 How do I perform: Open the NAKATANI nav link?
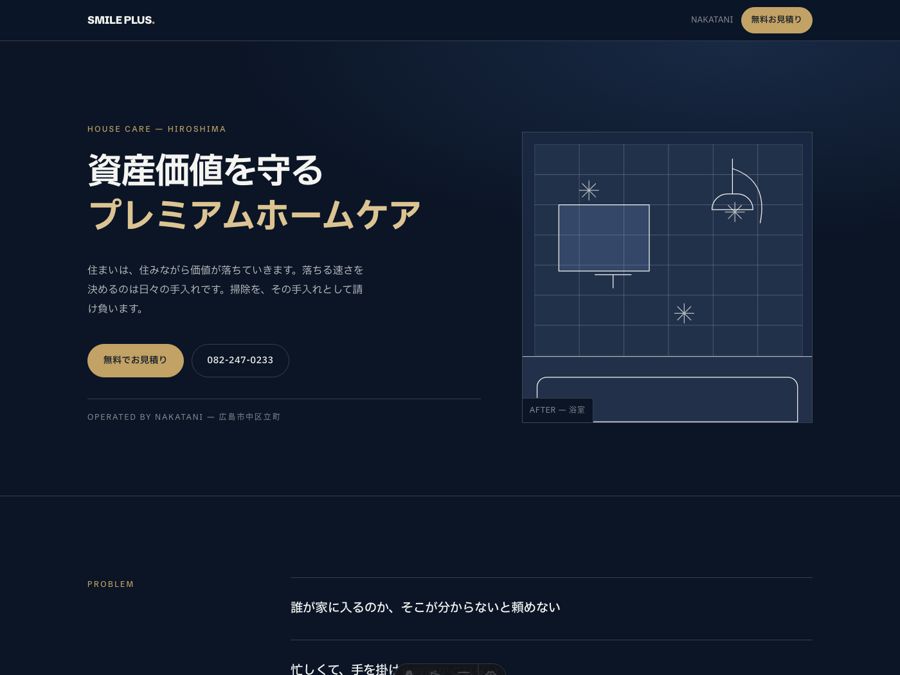712,20
